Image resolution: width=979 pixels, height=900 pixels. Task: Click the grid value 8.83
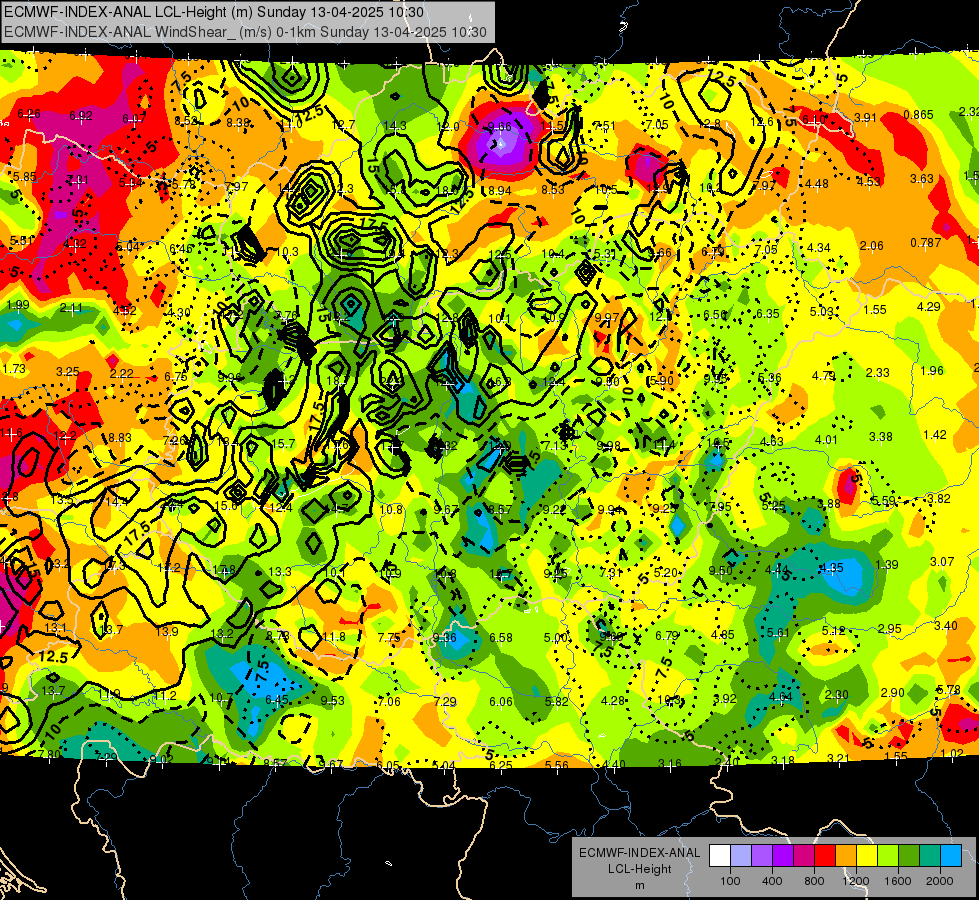click(x=120, y=438)
